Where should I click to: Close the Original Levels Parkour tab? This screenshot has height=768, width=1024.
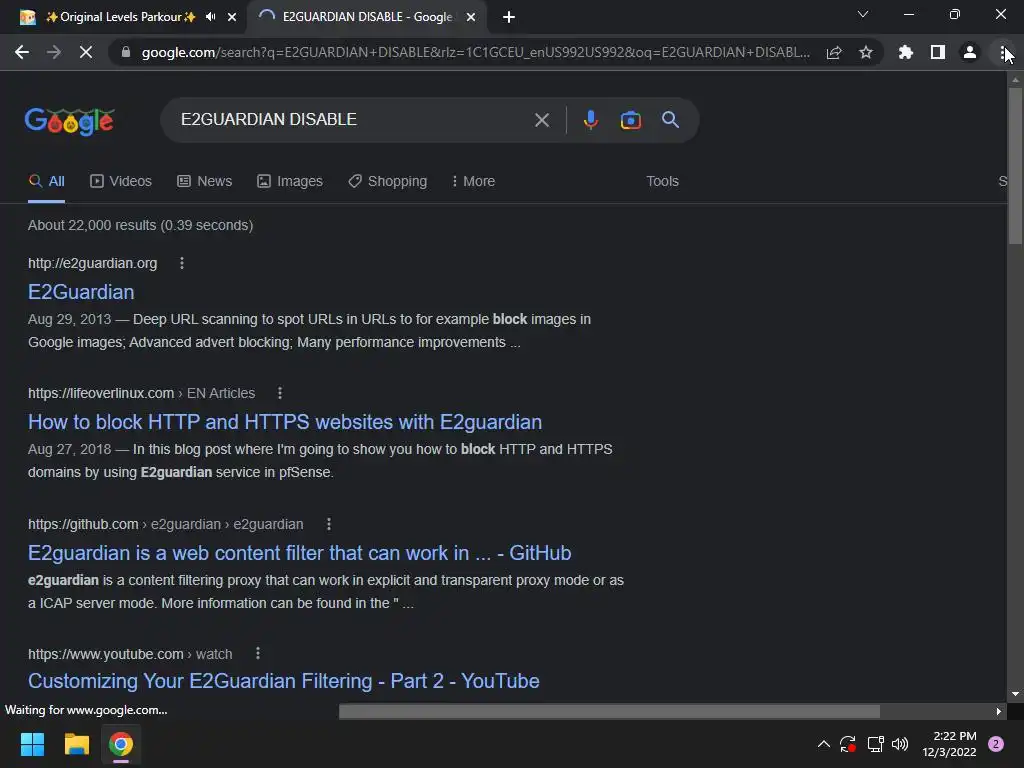[232, 17]
